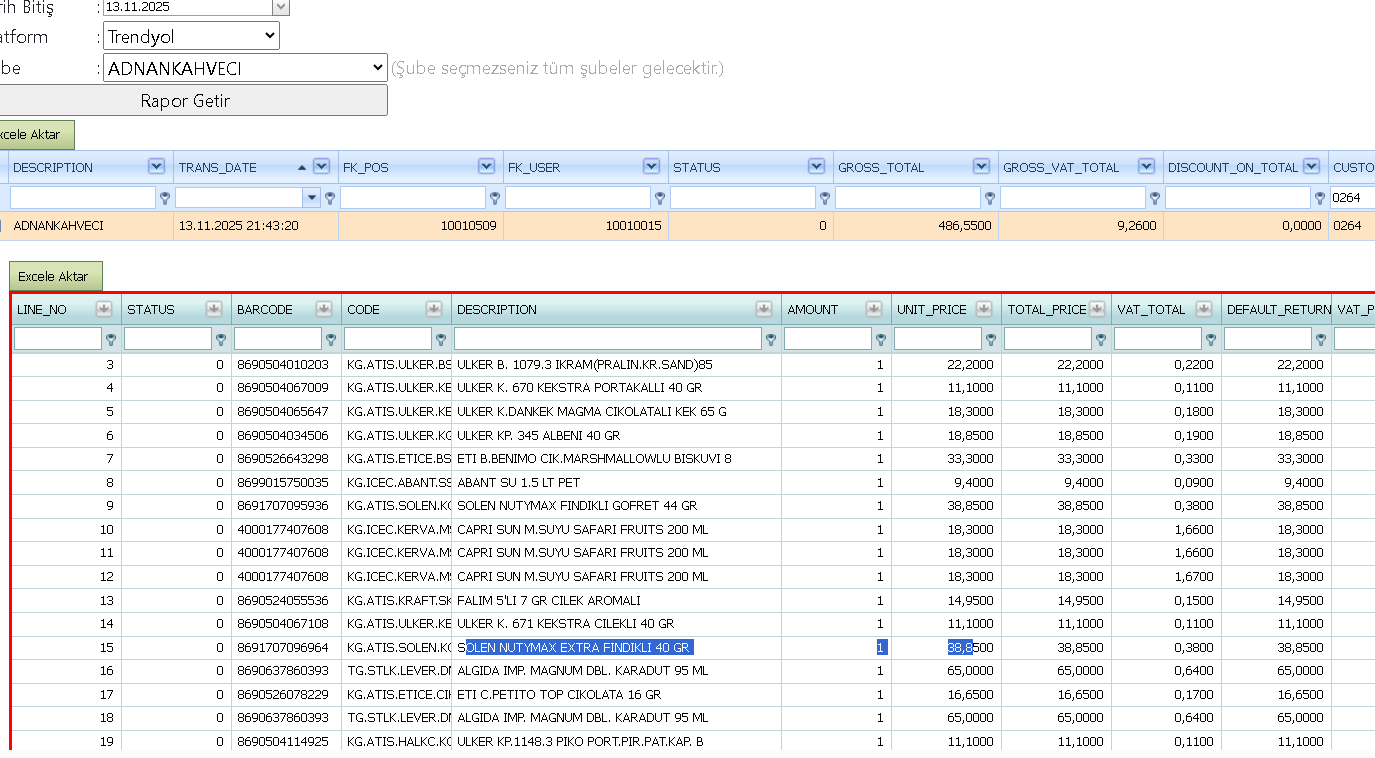Click the FK_POS column filter icon
The height and width of the screenshot is (758, 1375).
click(495, 198)
